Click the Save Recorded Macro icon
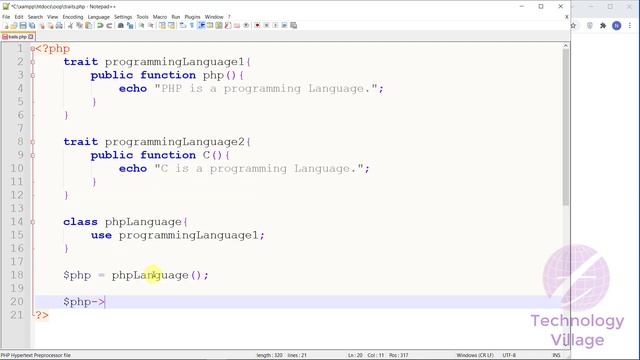This screenshot has width=640, height=360. click(293, 25)
